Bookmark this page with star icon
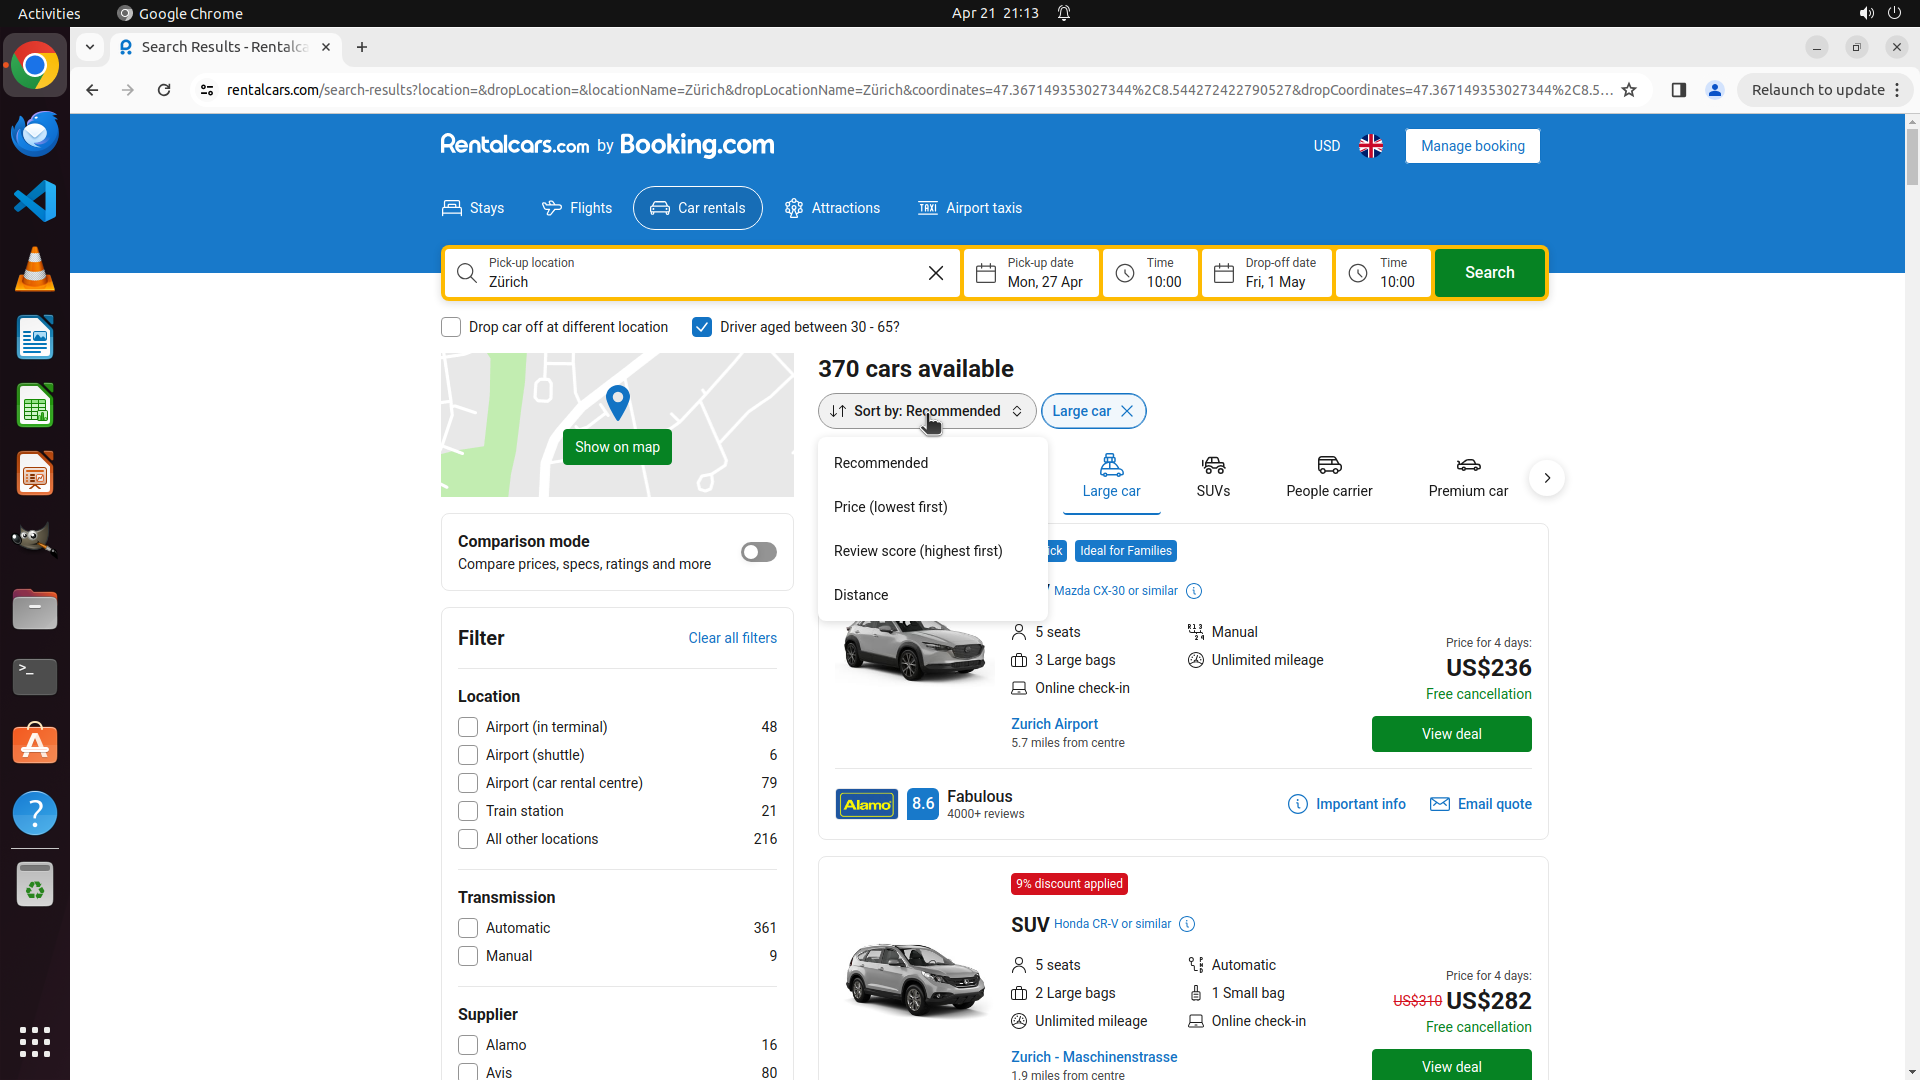 tap(1629, 90)
